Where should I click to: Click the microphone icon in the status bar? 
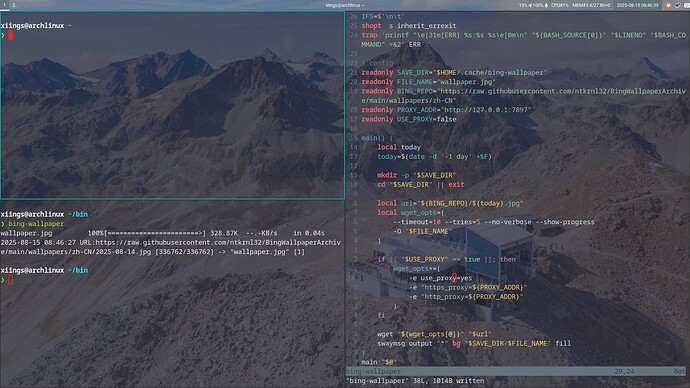[x=546, y=5]
